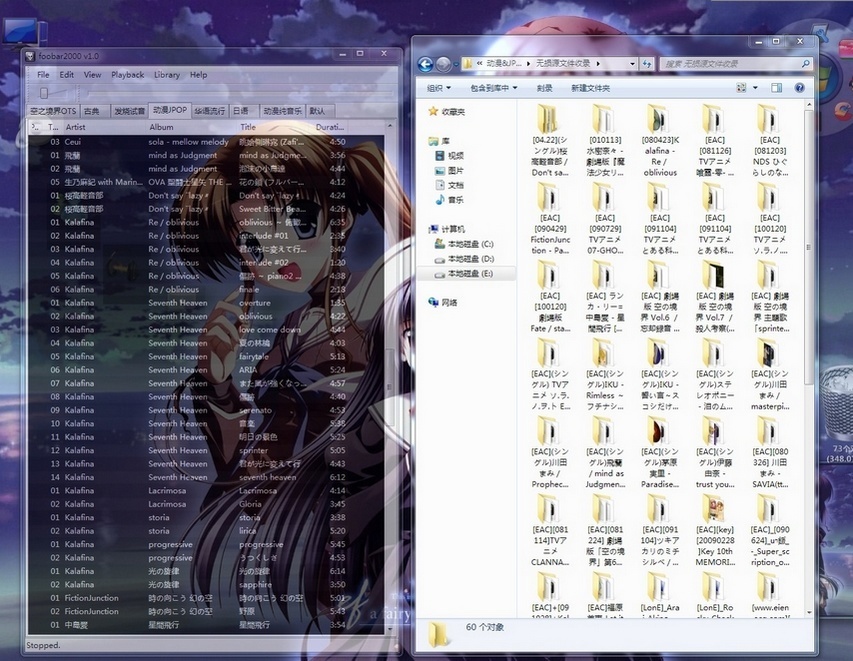The image size is (853, 661).
Task: Open foobar2000 Library menu
Action: tap(166, 75)
